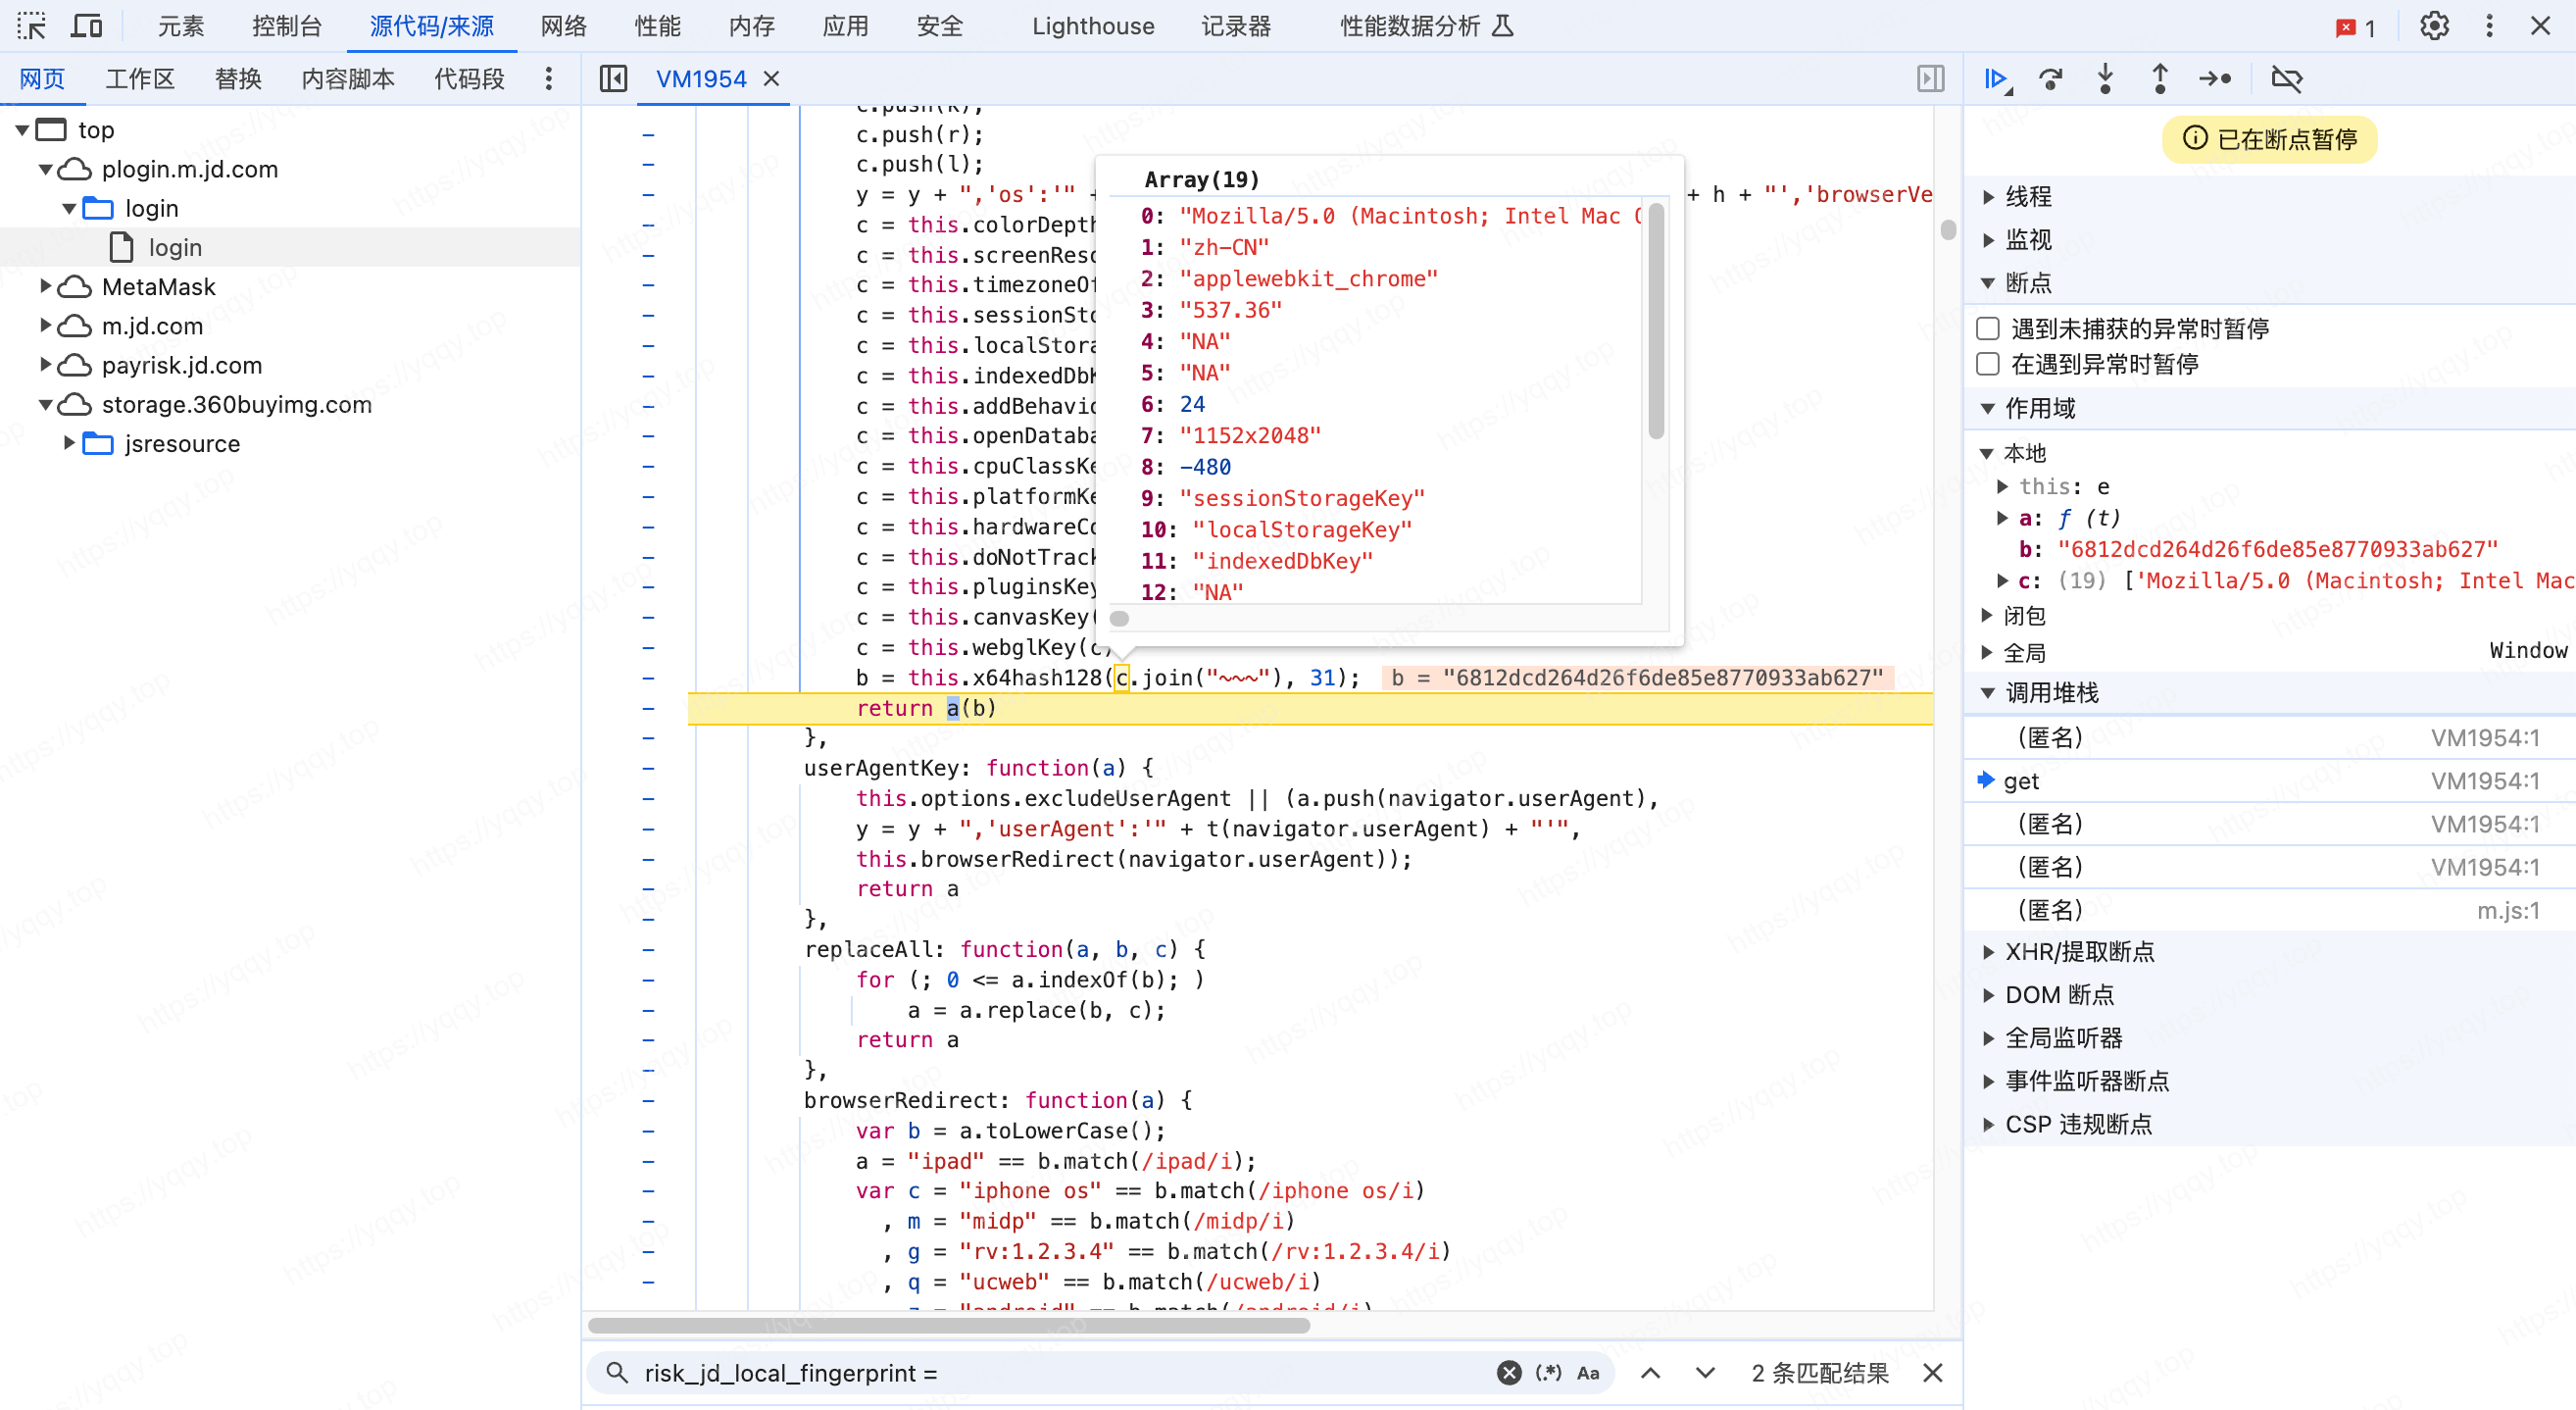Click the Array popup vertical scrollbar
This screenshot has width=2576, height=1410.
pyautogui.click(x=1656, y=322)
